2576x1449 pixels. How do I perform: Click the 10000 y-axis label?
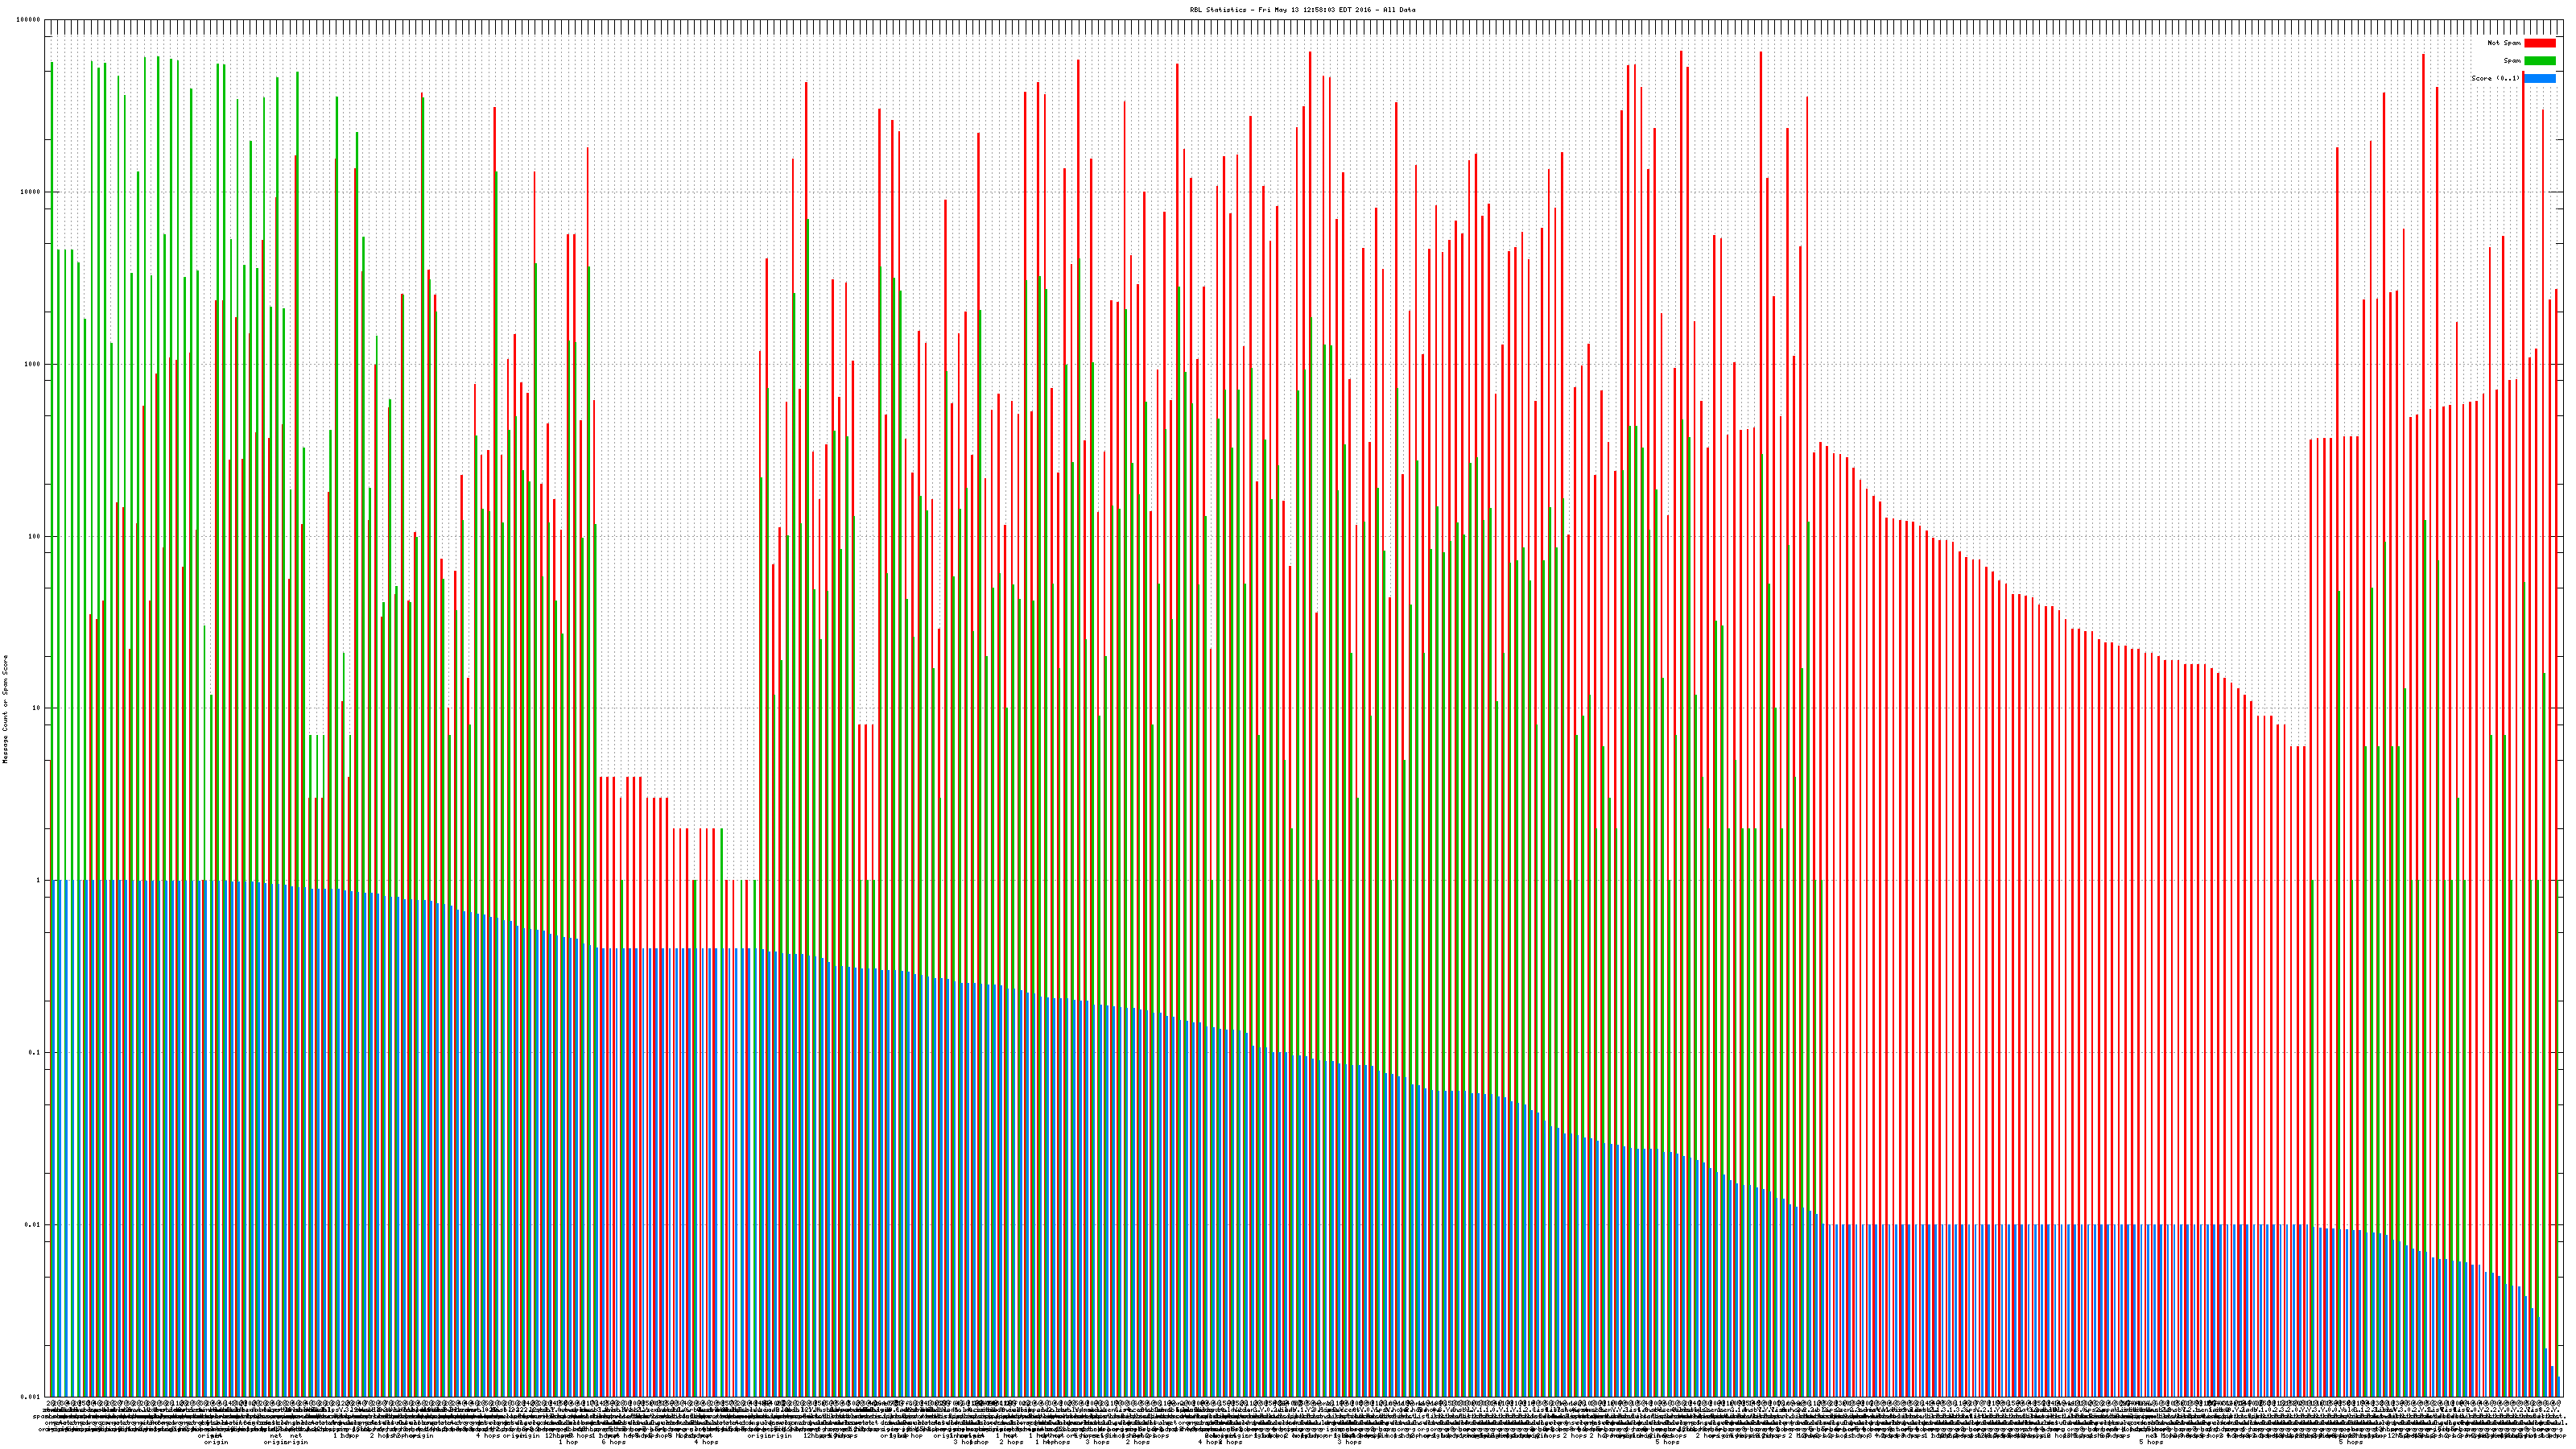tap(31, 192)
